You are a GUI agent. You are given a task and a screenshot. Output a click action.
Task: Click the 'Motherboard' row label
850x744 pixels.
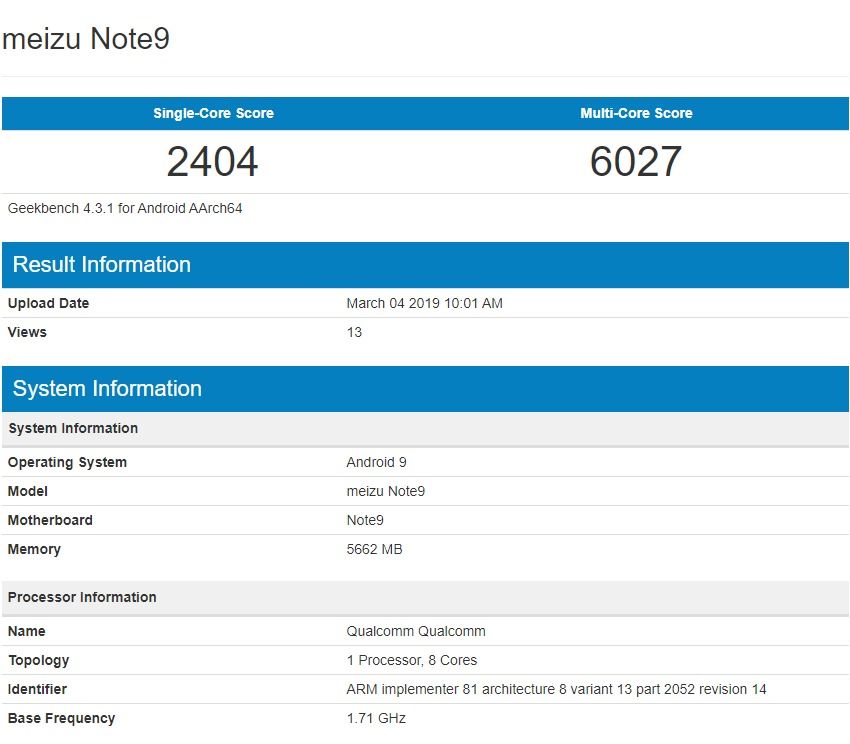50,520
